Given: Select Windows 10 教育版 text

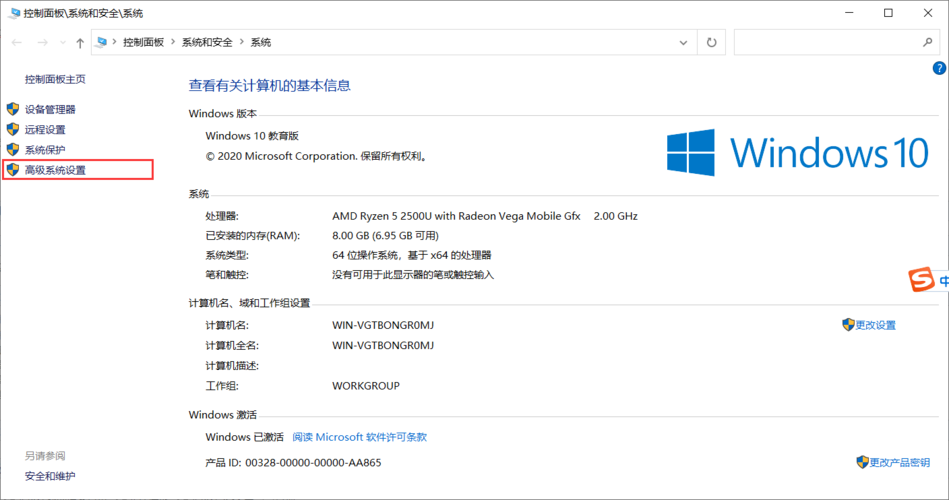Looking at the screenshot, I should (x=252, y=136).
